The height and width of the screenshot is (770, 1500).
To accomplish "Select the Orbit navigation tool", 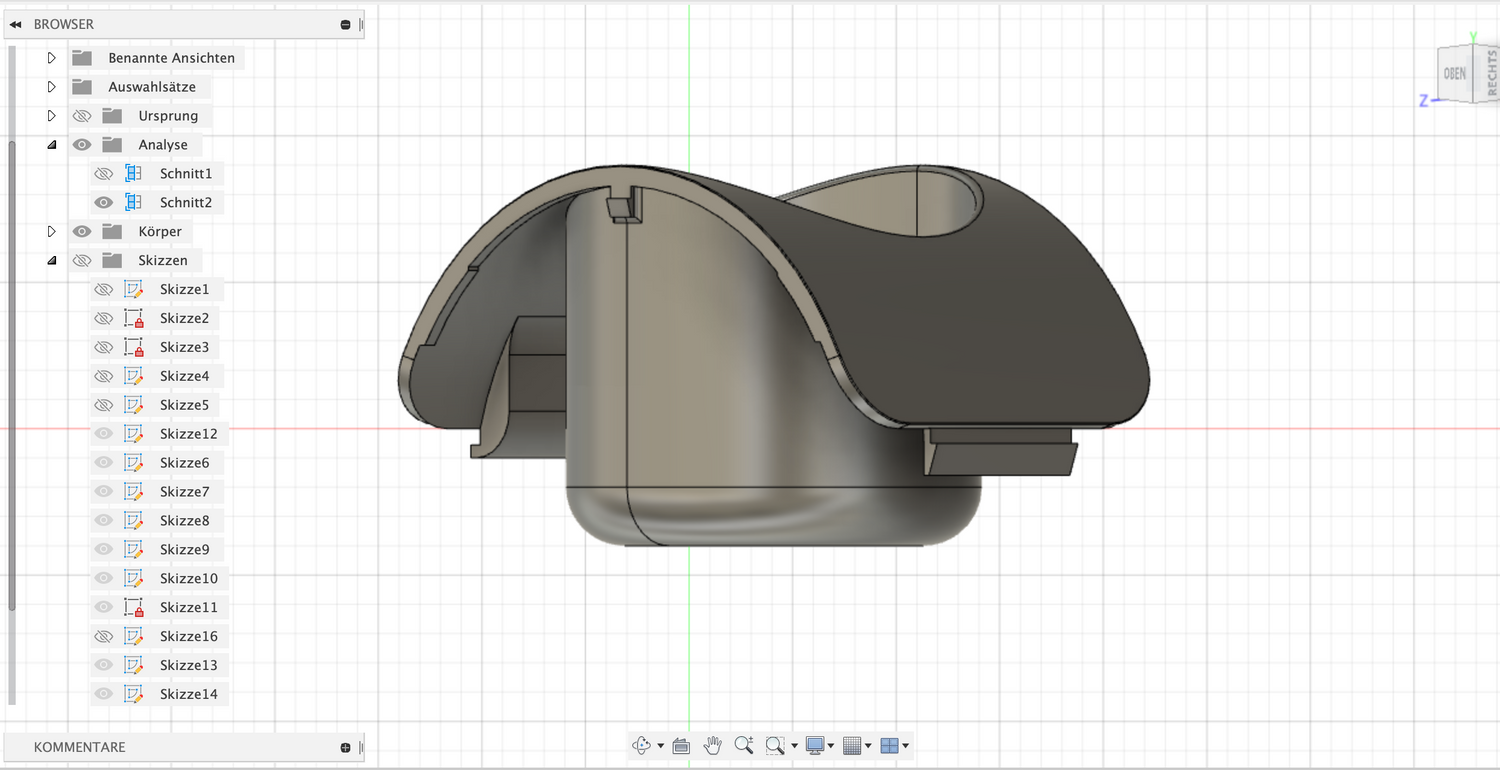I will [641, 746].
